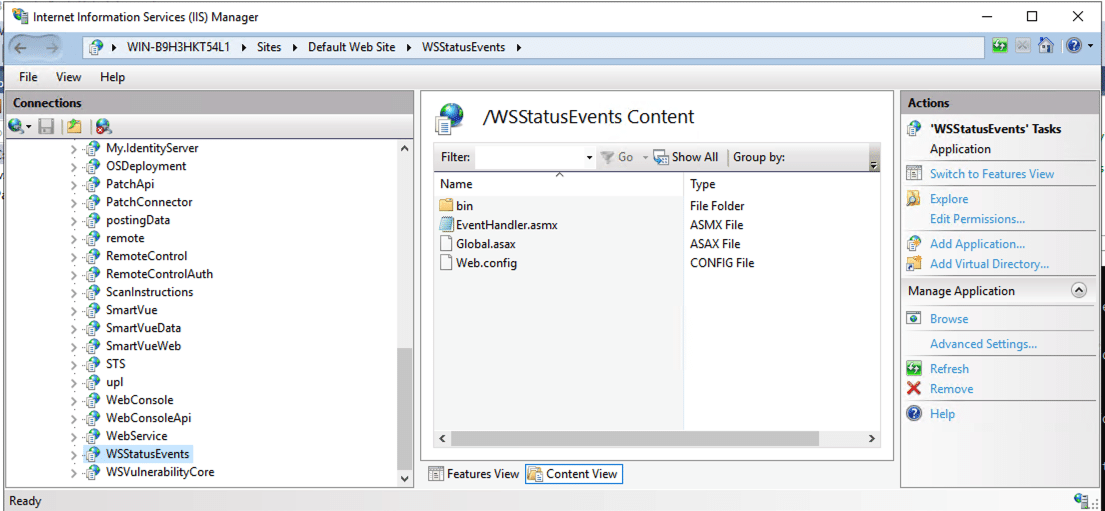Expand the WebConsole tree node
This screenshot has height=511, width=1105.
[73, 401]
